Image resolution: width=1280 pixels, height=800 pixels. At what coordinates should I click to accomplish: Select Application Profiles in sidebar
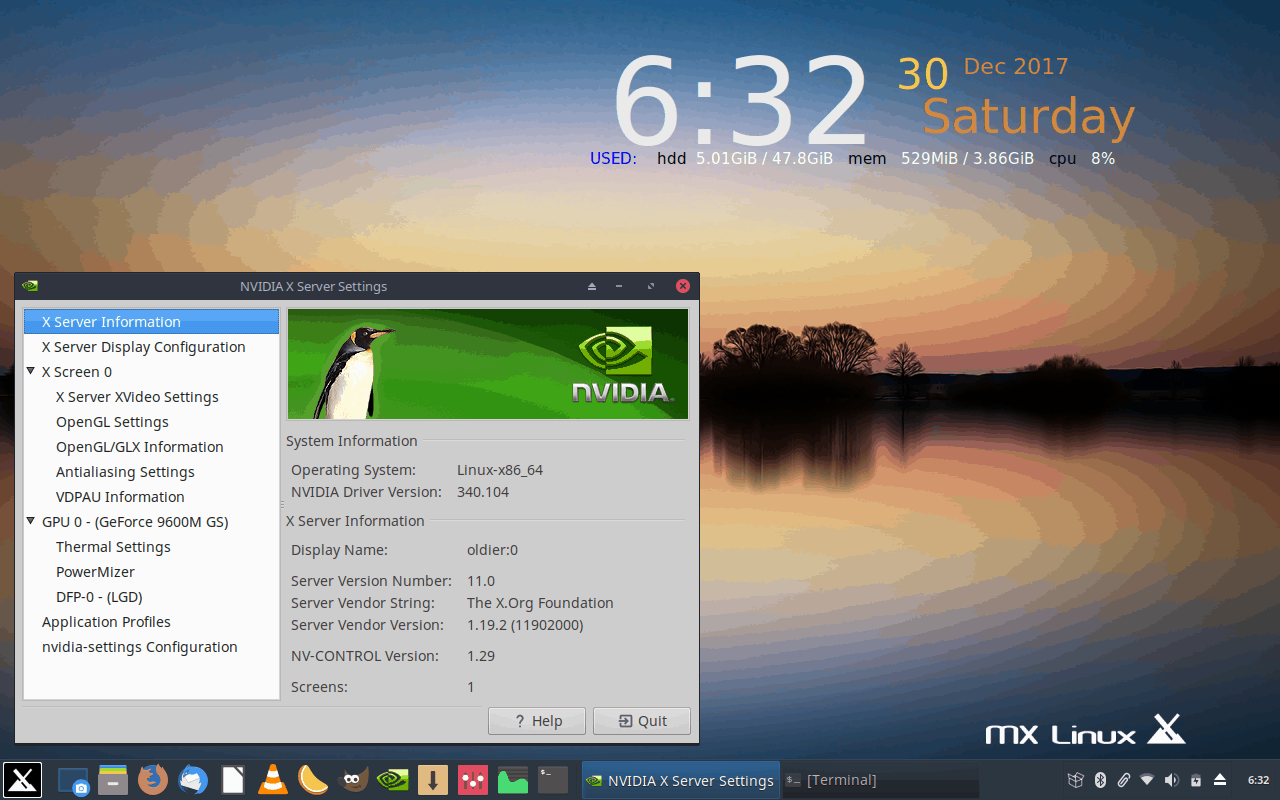click(x=106, y=622)
